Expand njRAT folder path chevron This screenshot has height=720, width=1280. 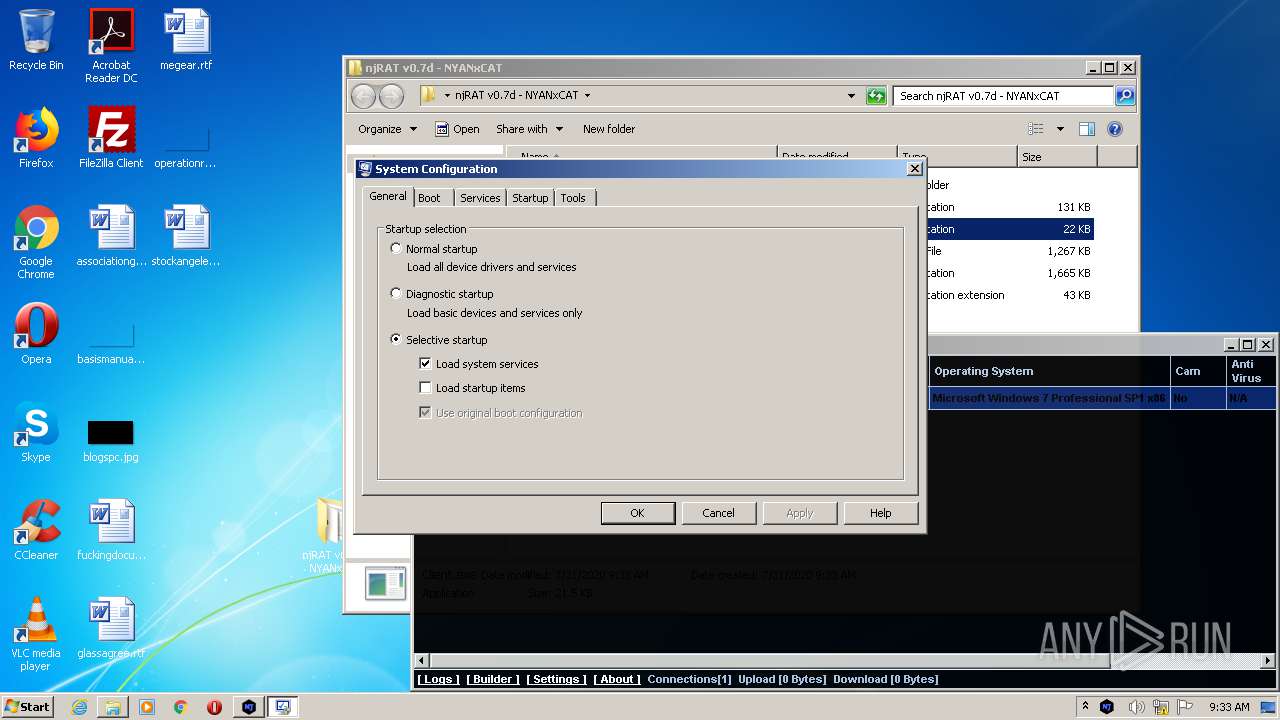click(x=587, y=96)
